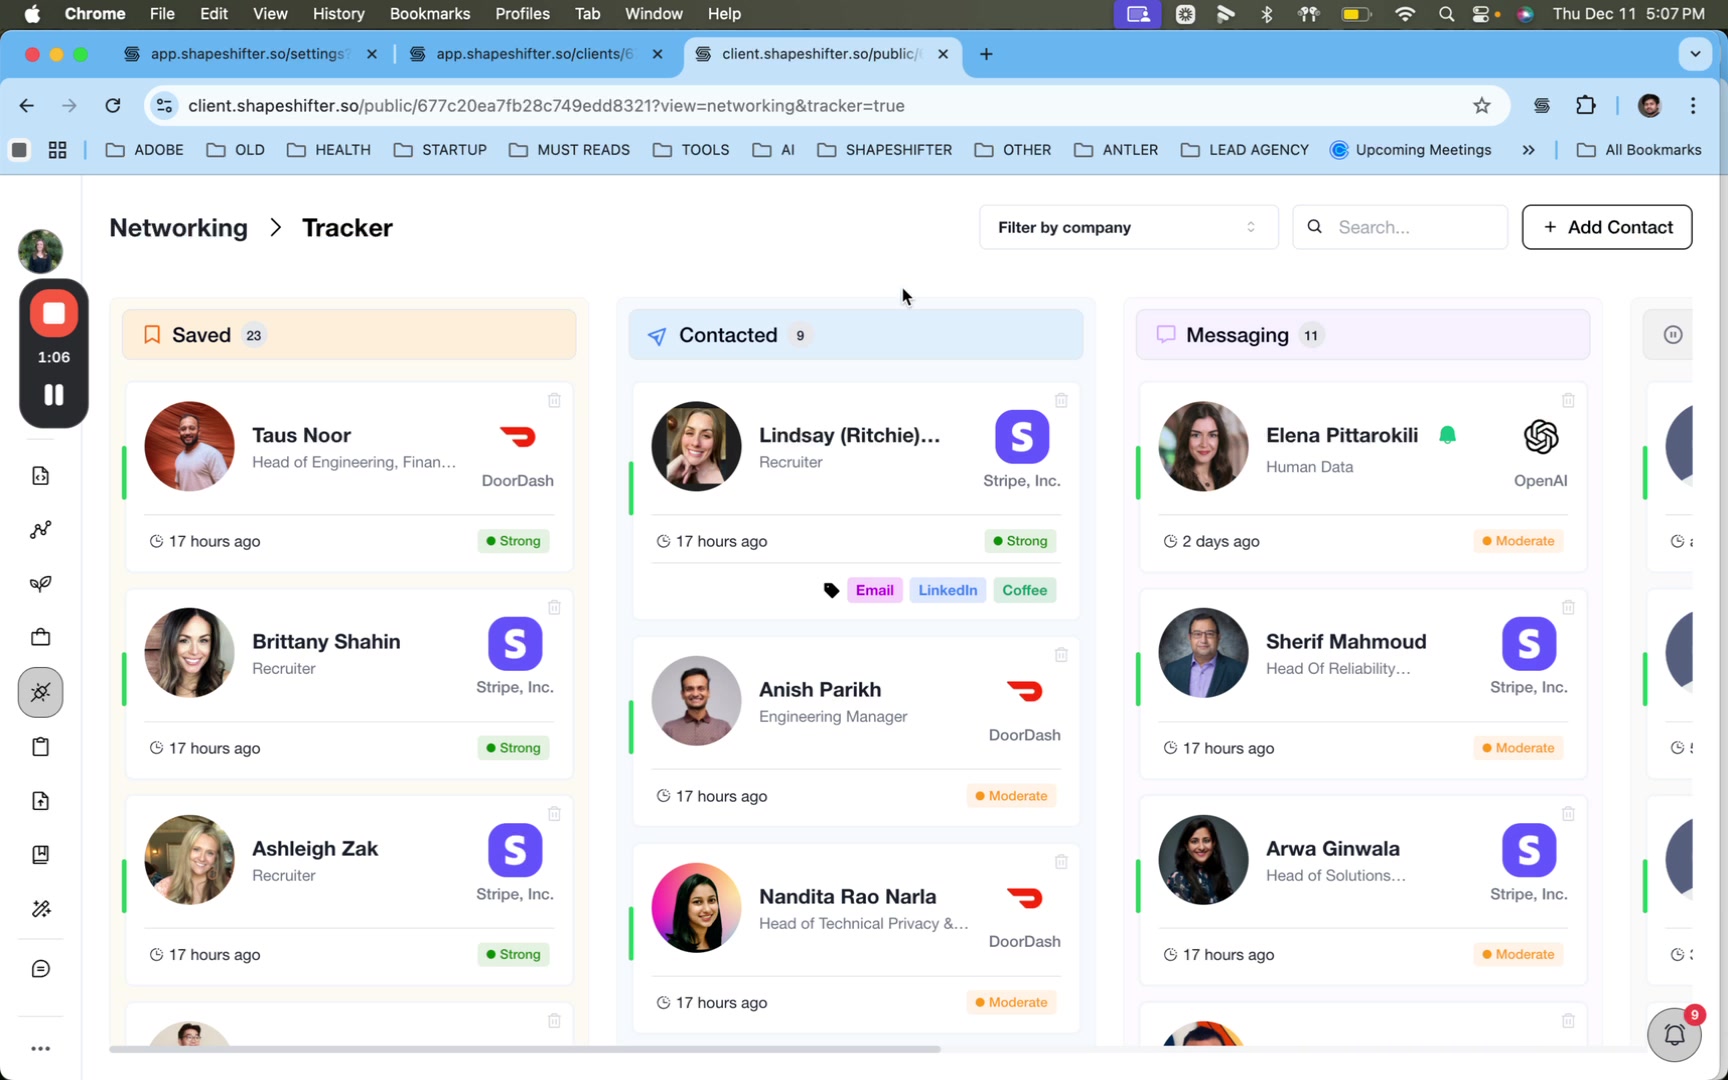Open the networking graph panel in the sidebar
This screenshot has height=1080, width=1728.
pyautogui.click(x=40, y=530)
